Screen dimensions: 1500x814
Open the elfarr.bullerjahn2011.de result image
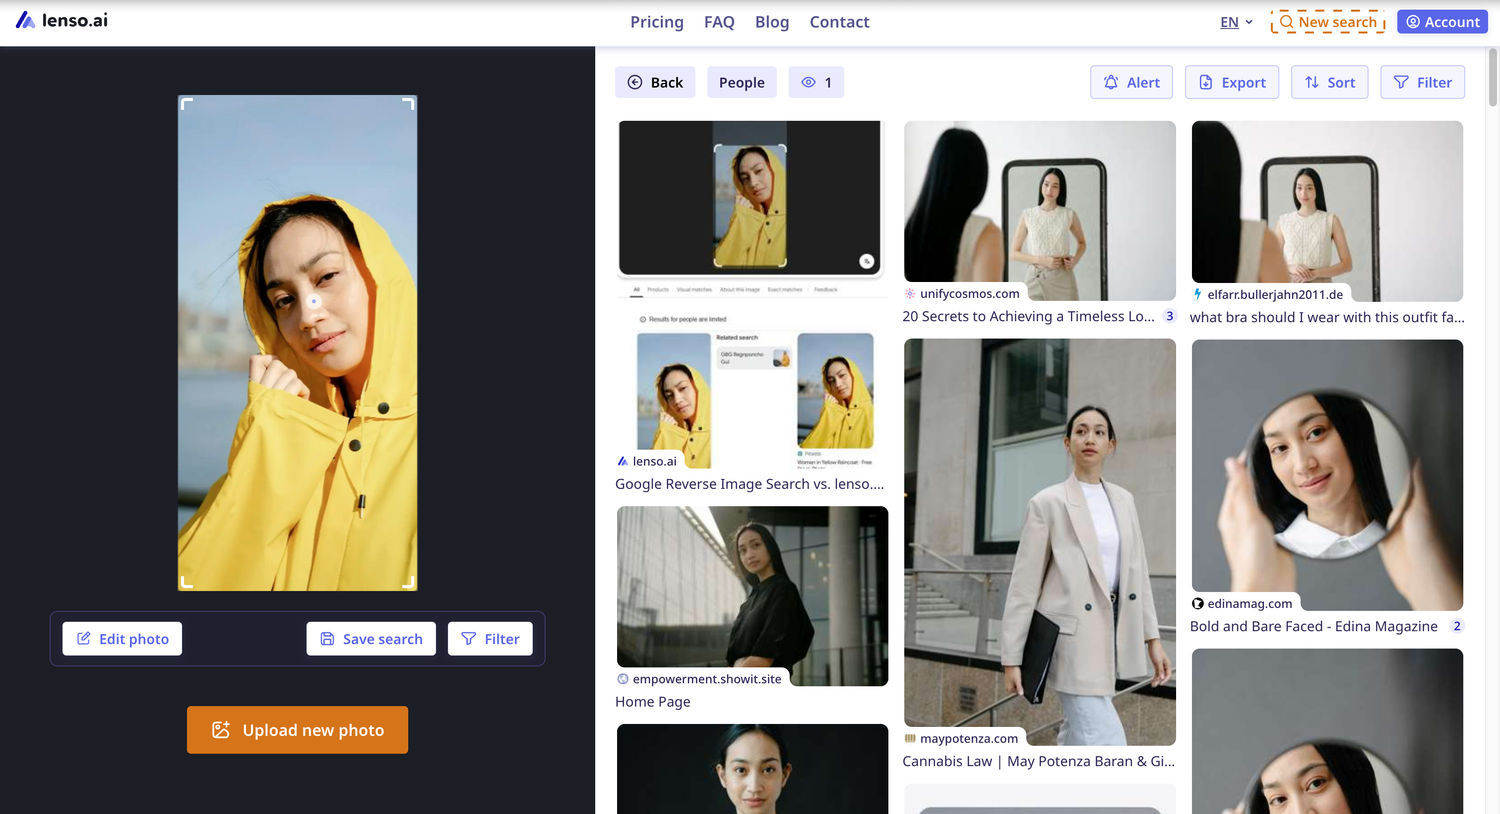pyautogui.click(x=1327, y=210)
